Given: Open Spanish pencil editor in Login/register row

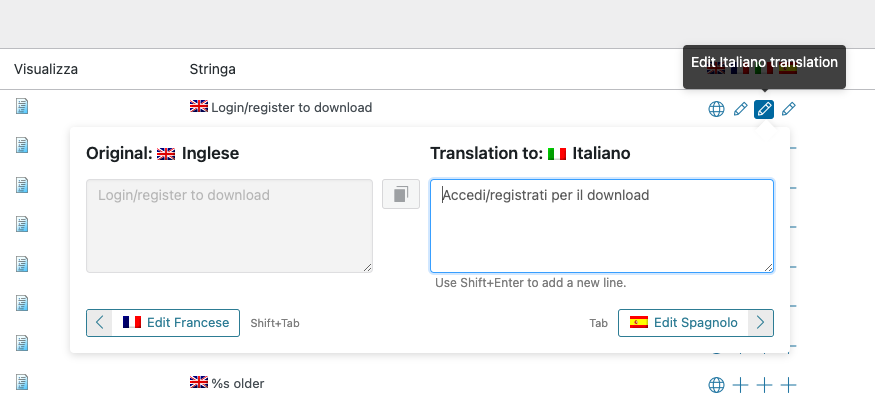Looking at the screenshot, I should [x=789, y=109].
